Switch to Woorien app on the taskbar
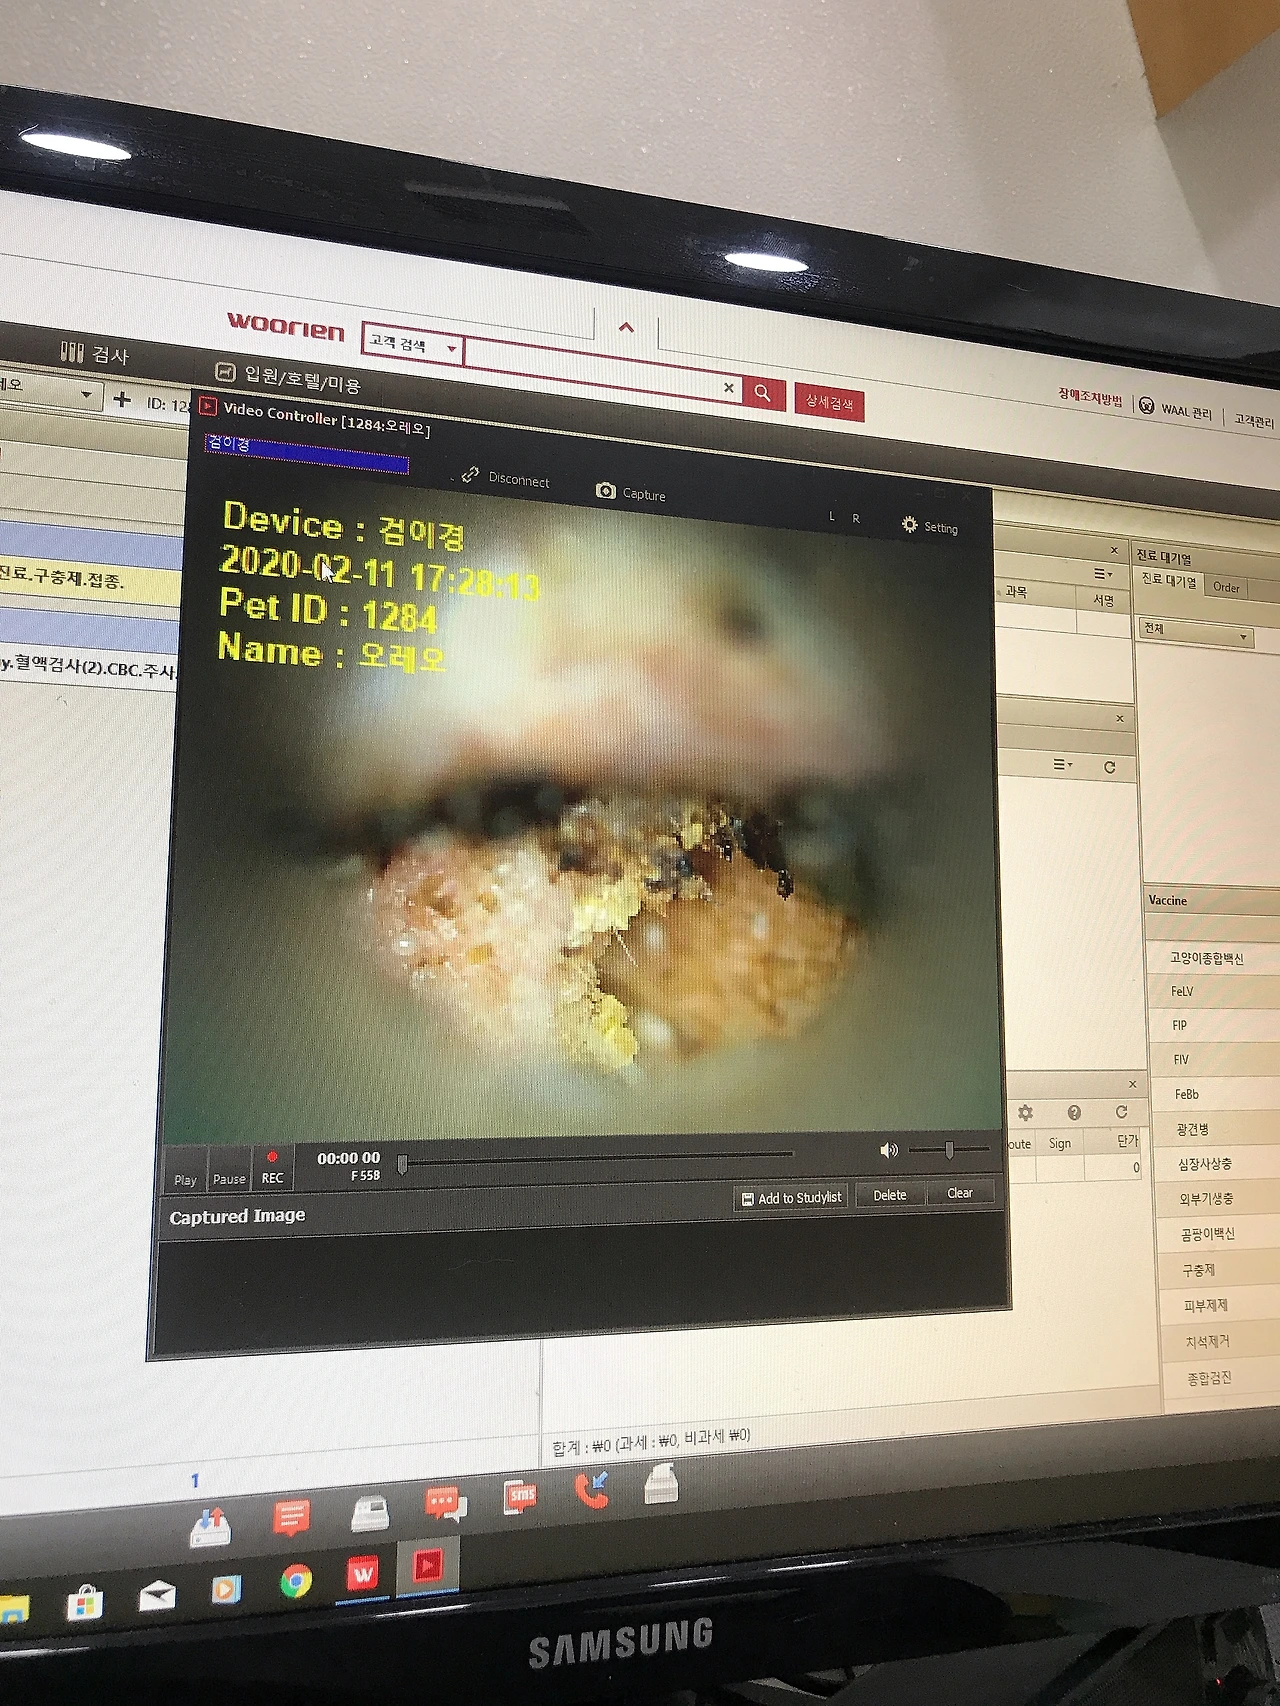 (x=362, y=1574)
